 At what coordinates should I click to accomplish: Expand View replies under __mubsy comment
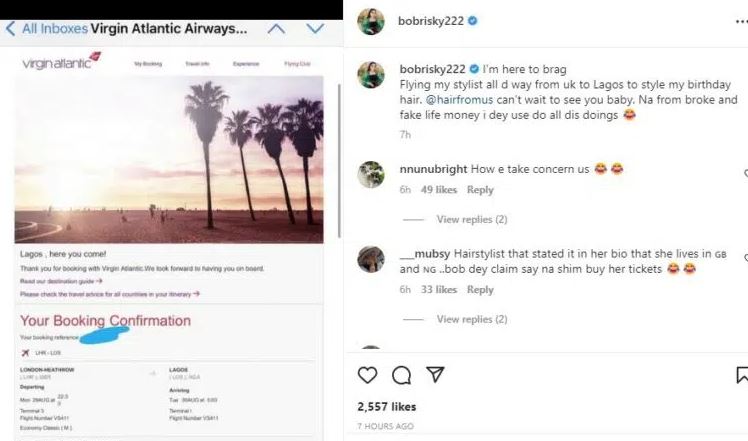pos(472,319)
